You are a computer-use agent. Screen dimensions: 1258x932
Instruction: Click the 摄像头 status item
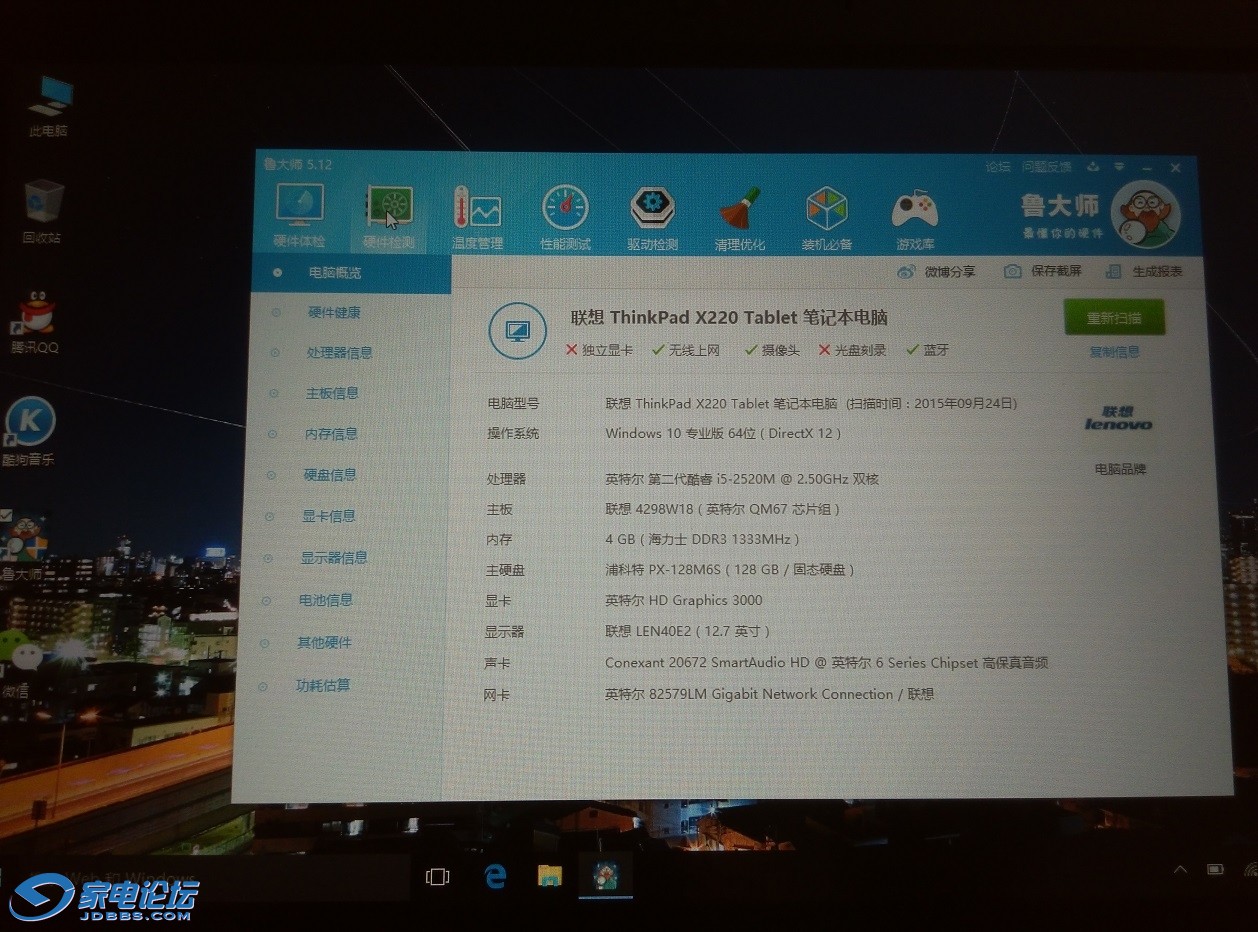pyautogui.click(x=772, y=350)
